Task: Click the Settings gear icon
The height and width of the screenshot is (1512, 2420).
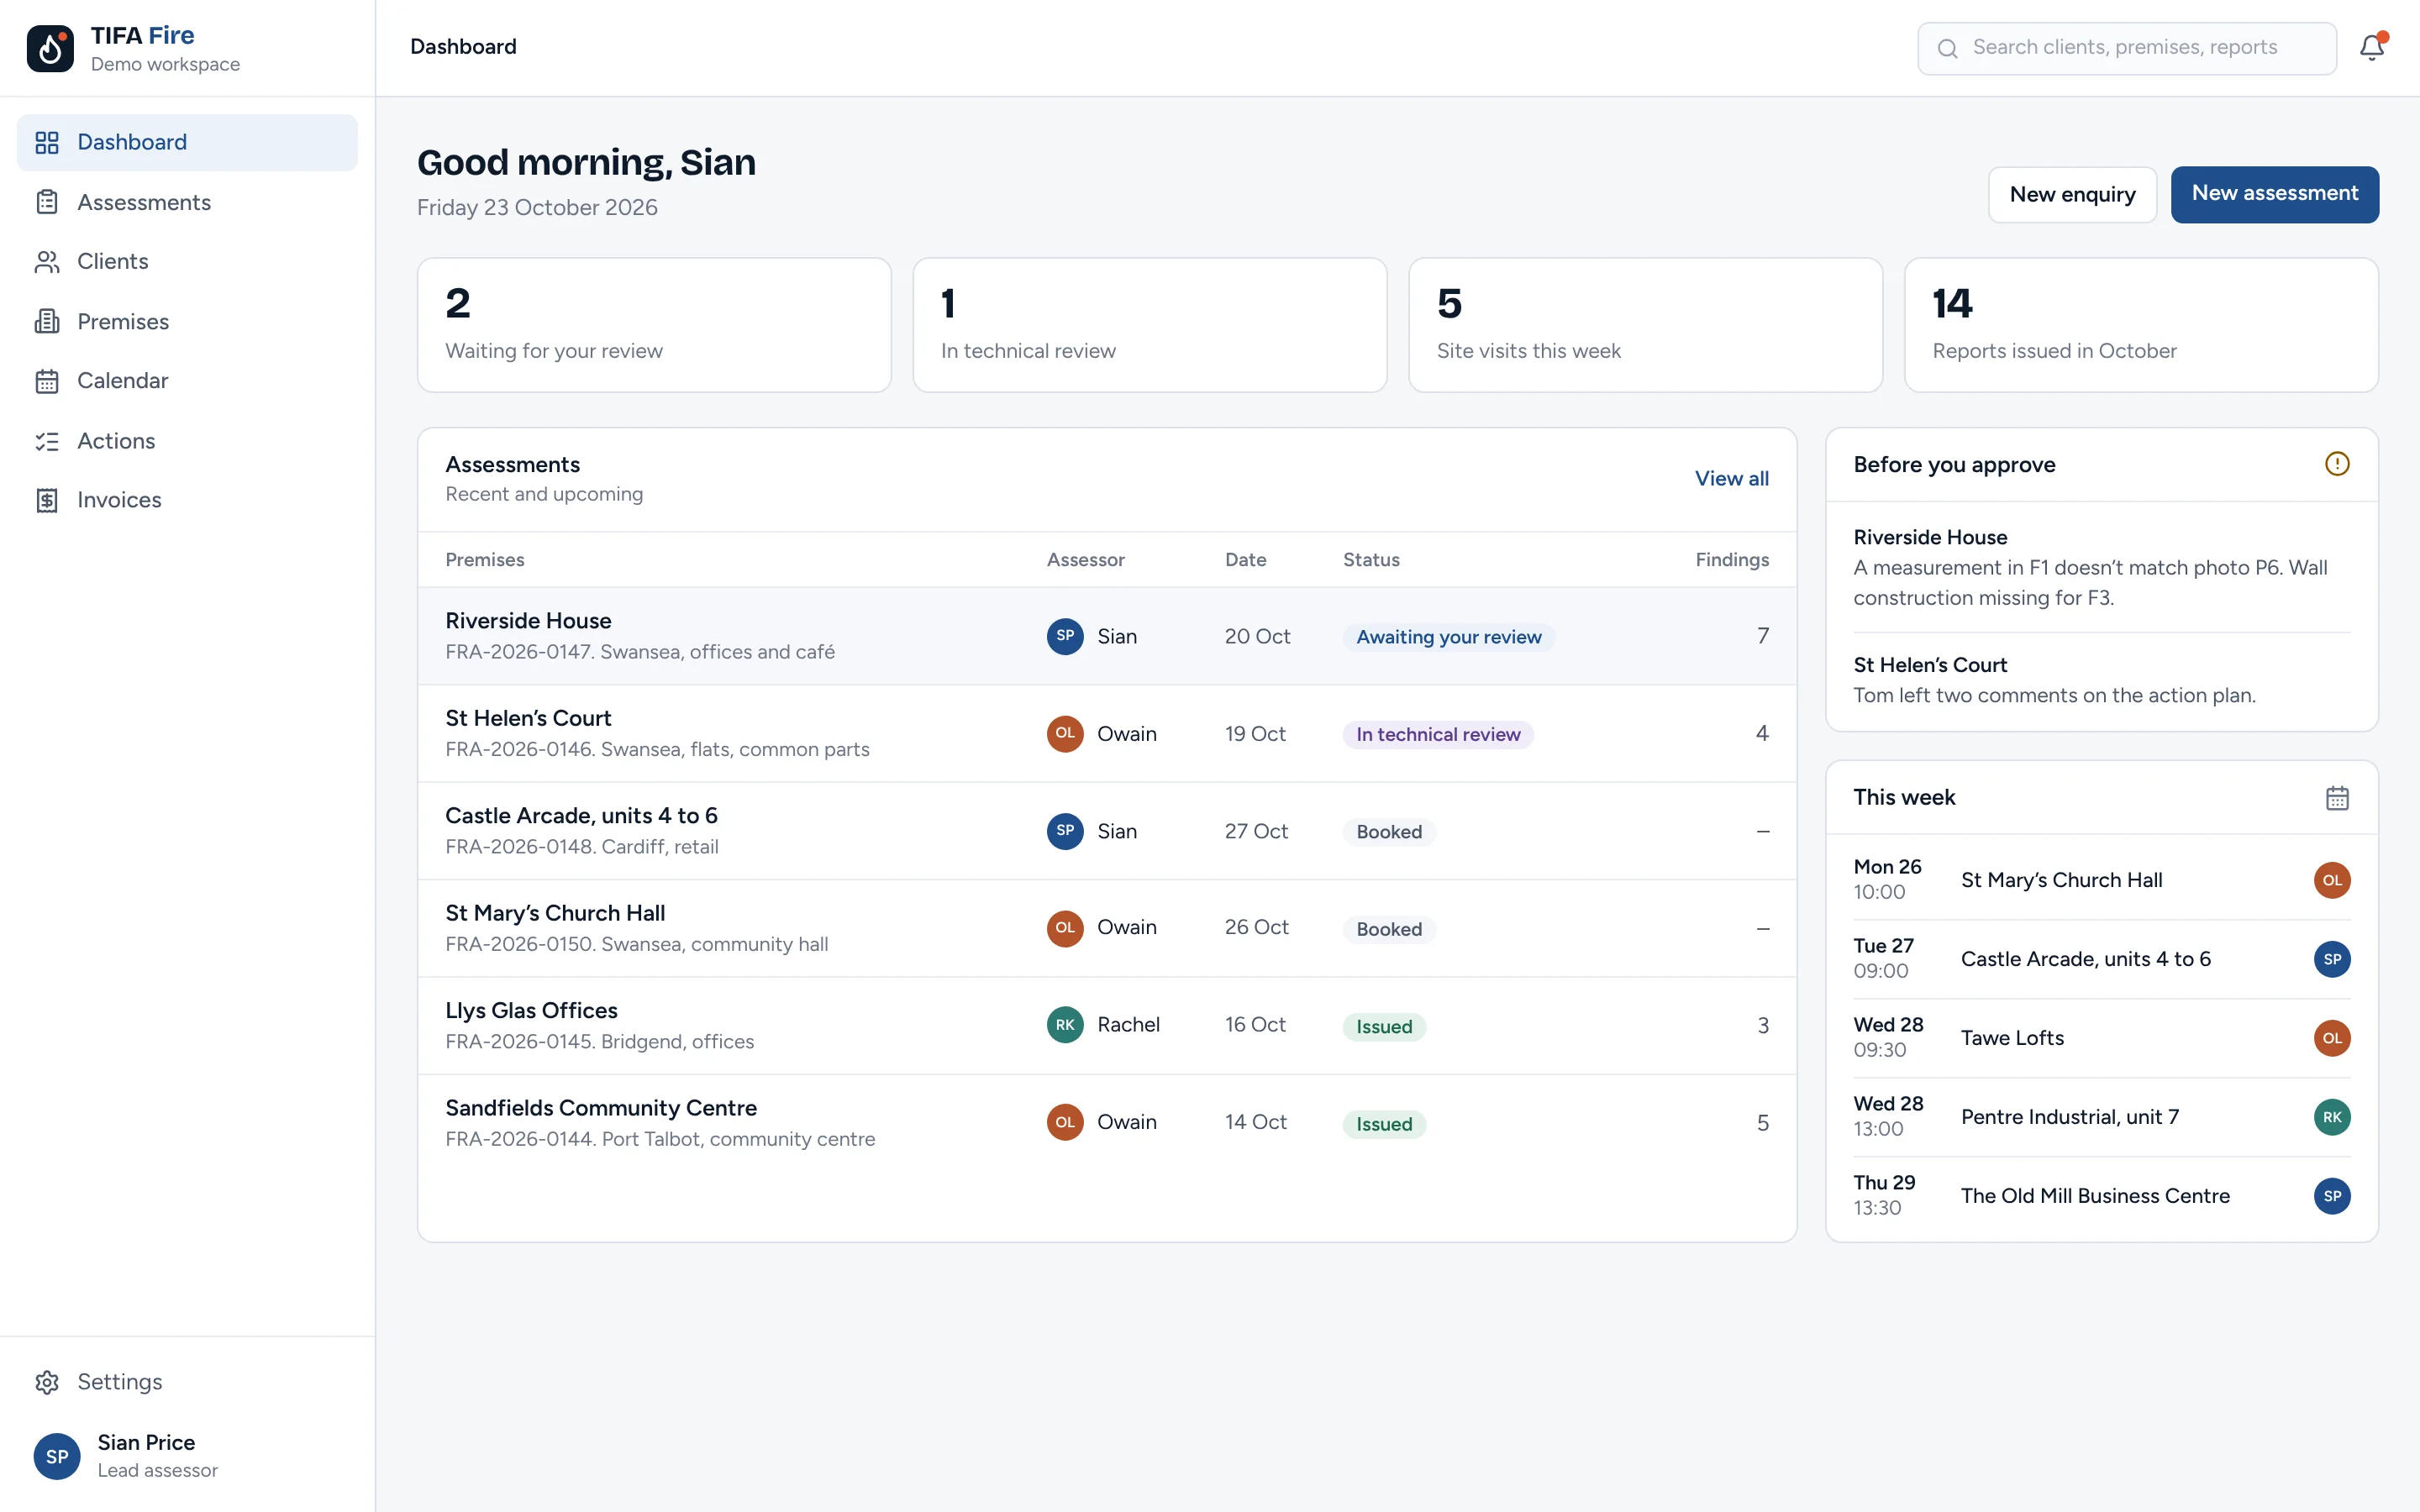Action: tap(47, 1382)
